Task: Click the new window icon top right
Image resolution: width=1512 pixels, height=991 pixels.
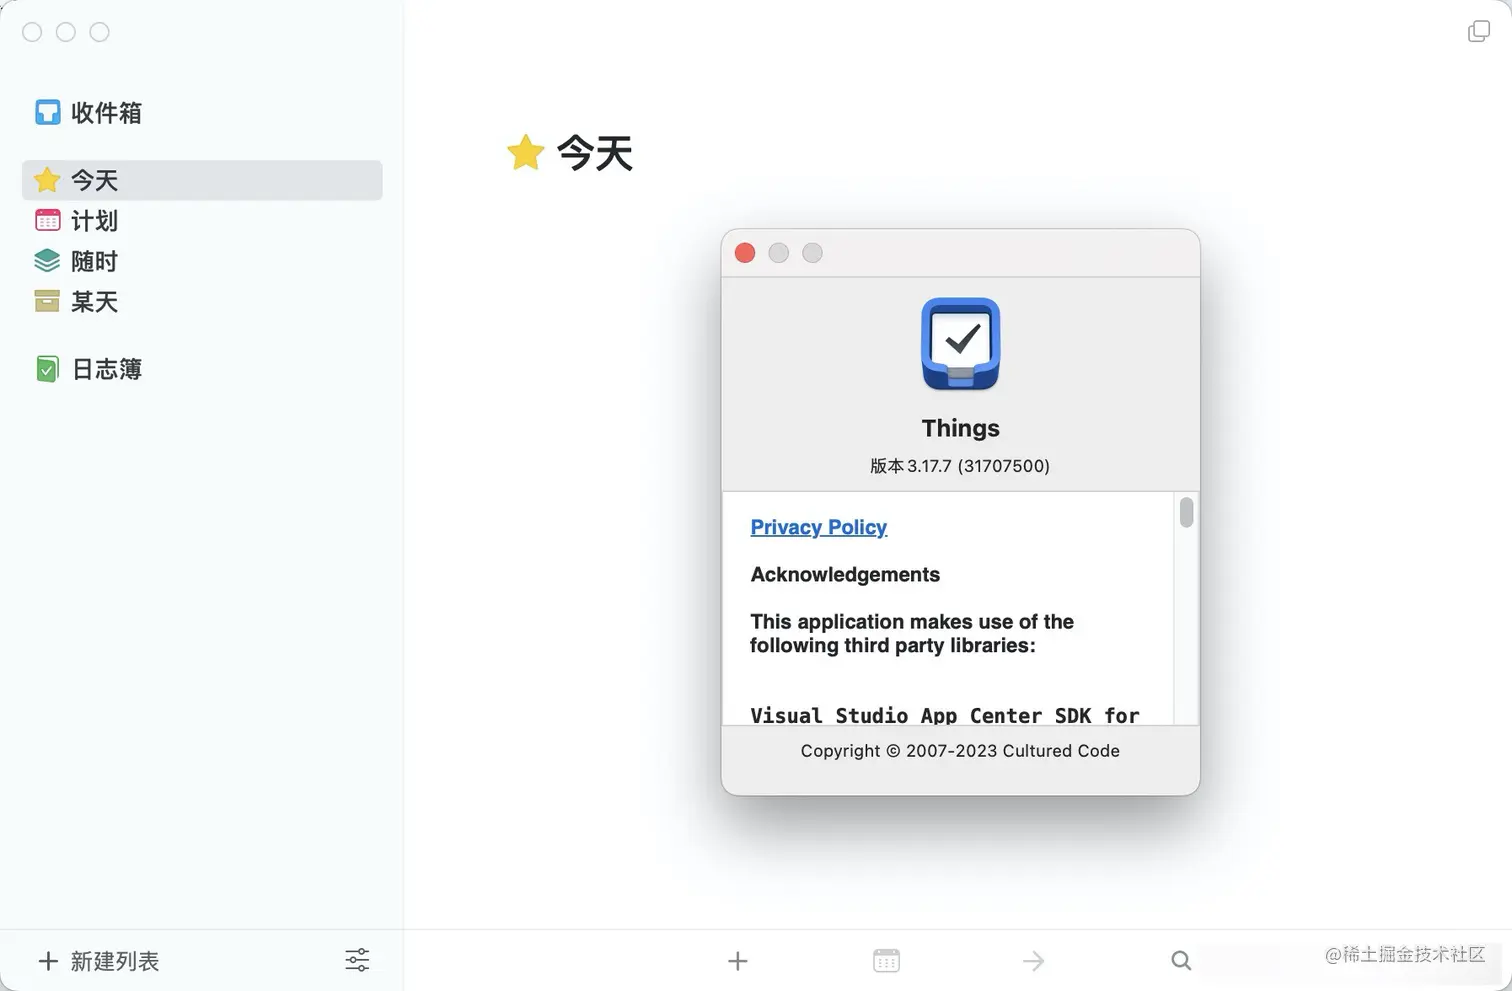Action: pyautogui.click(x=1478, y=31)
